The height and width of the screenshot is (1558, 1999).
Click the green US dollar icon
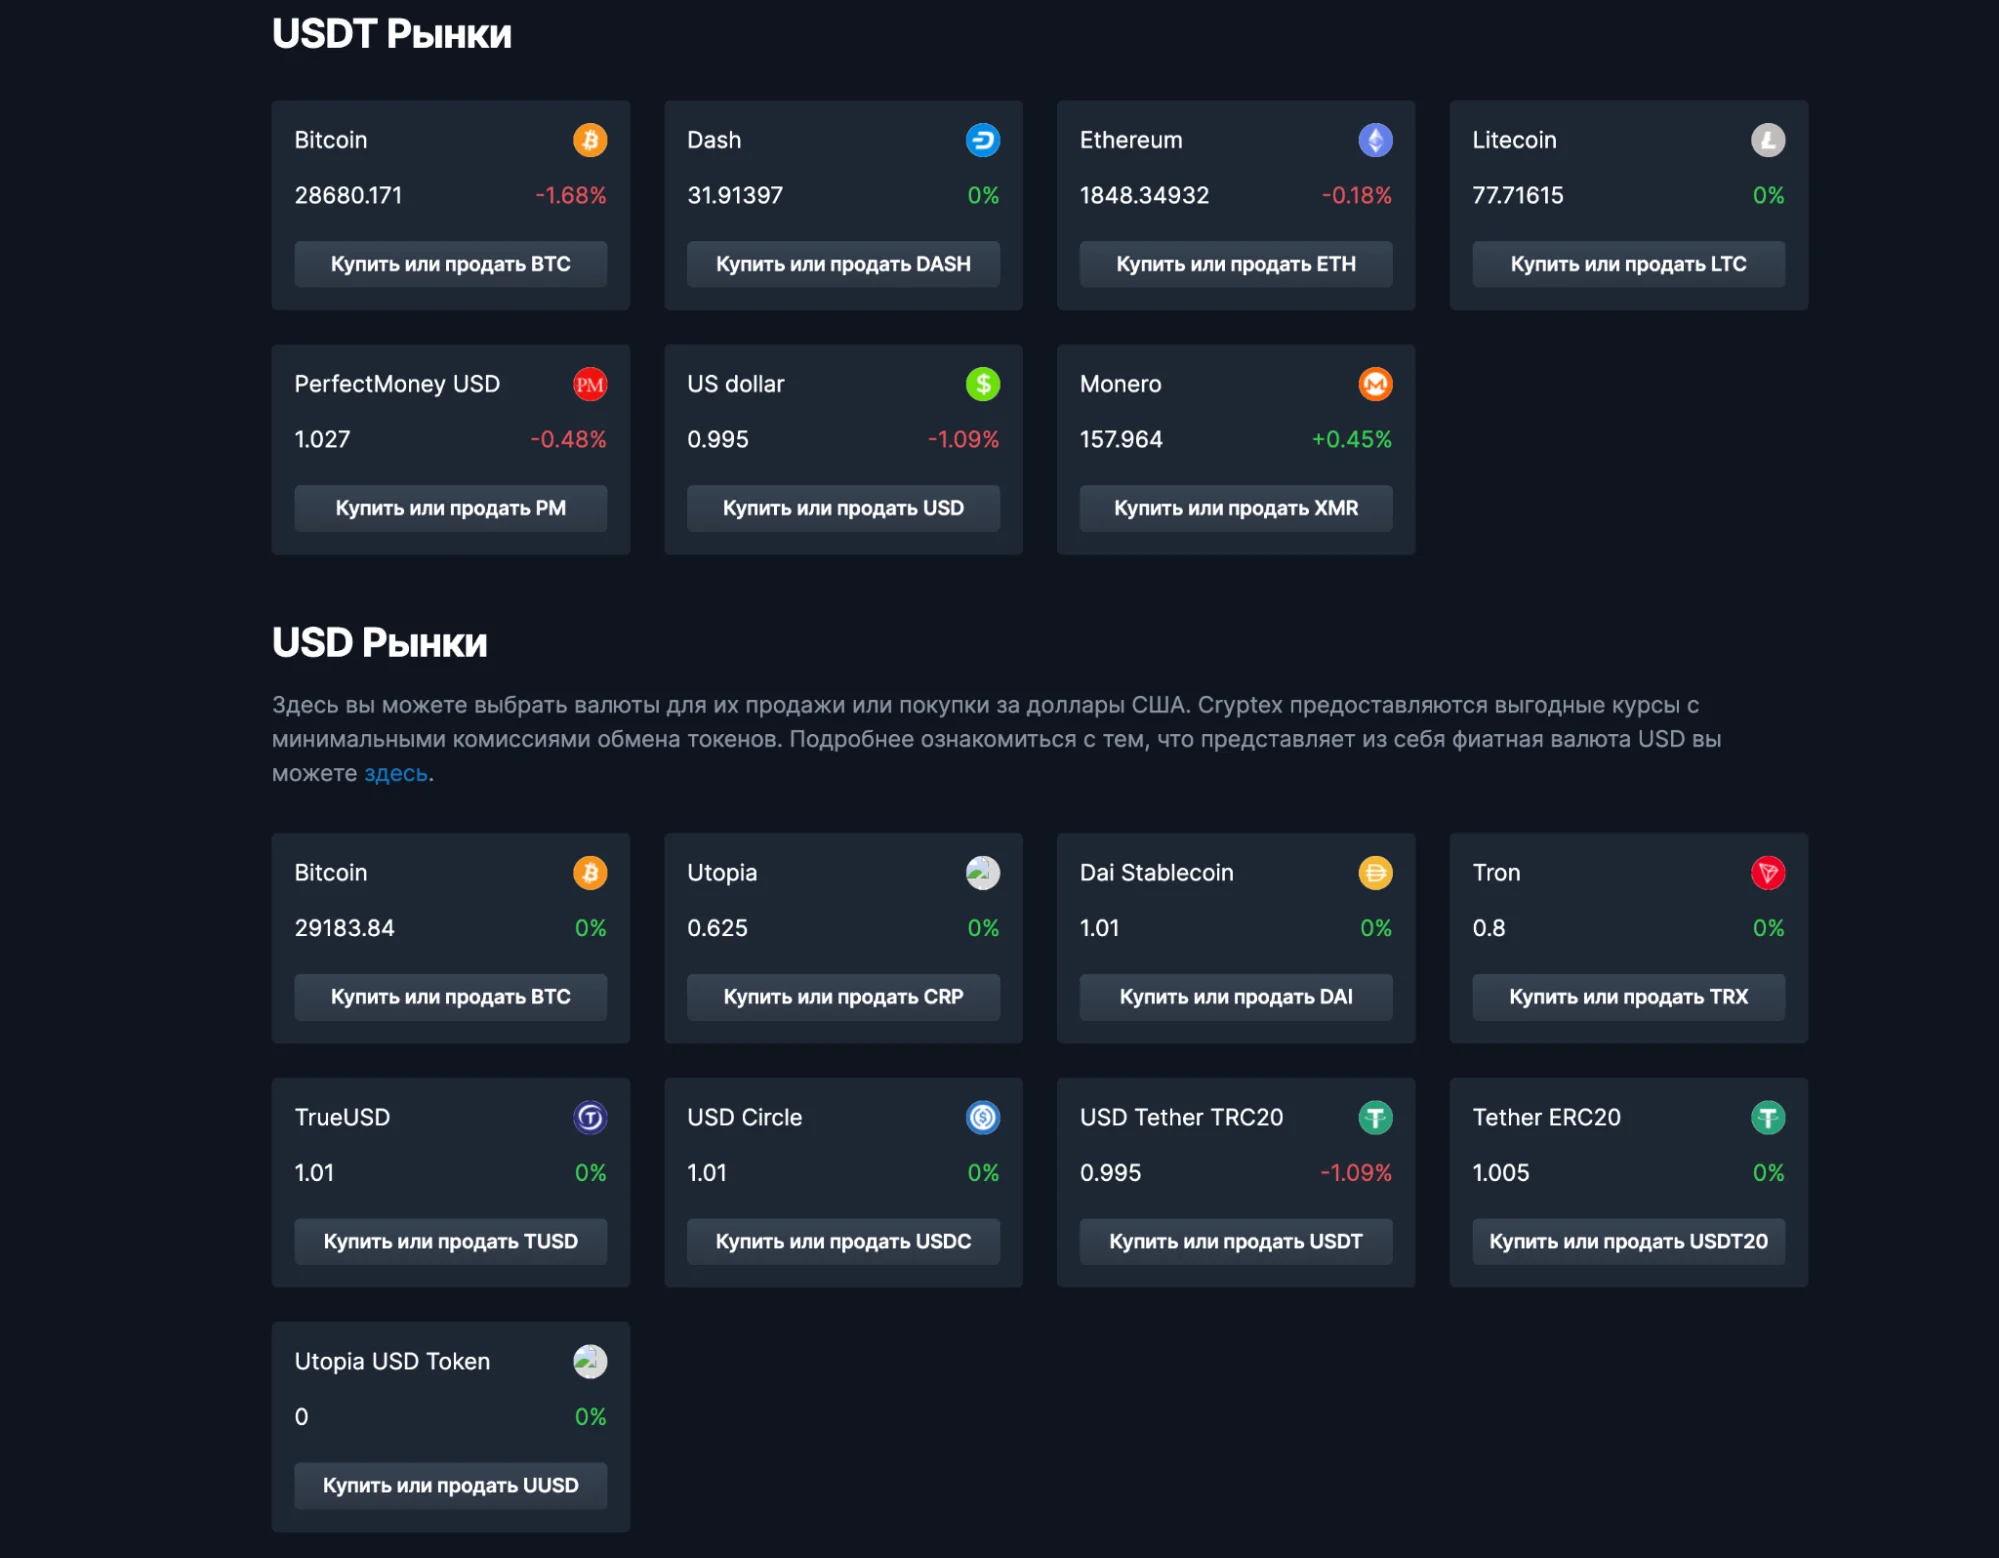click(x=983, y=384)
